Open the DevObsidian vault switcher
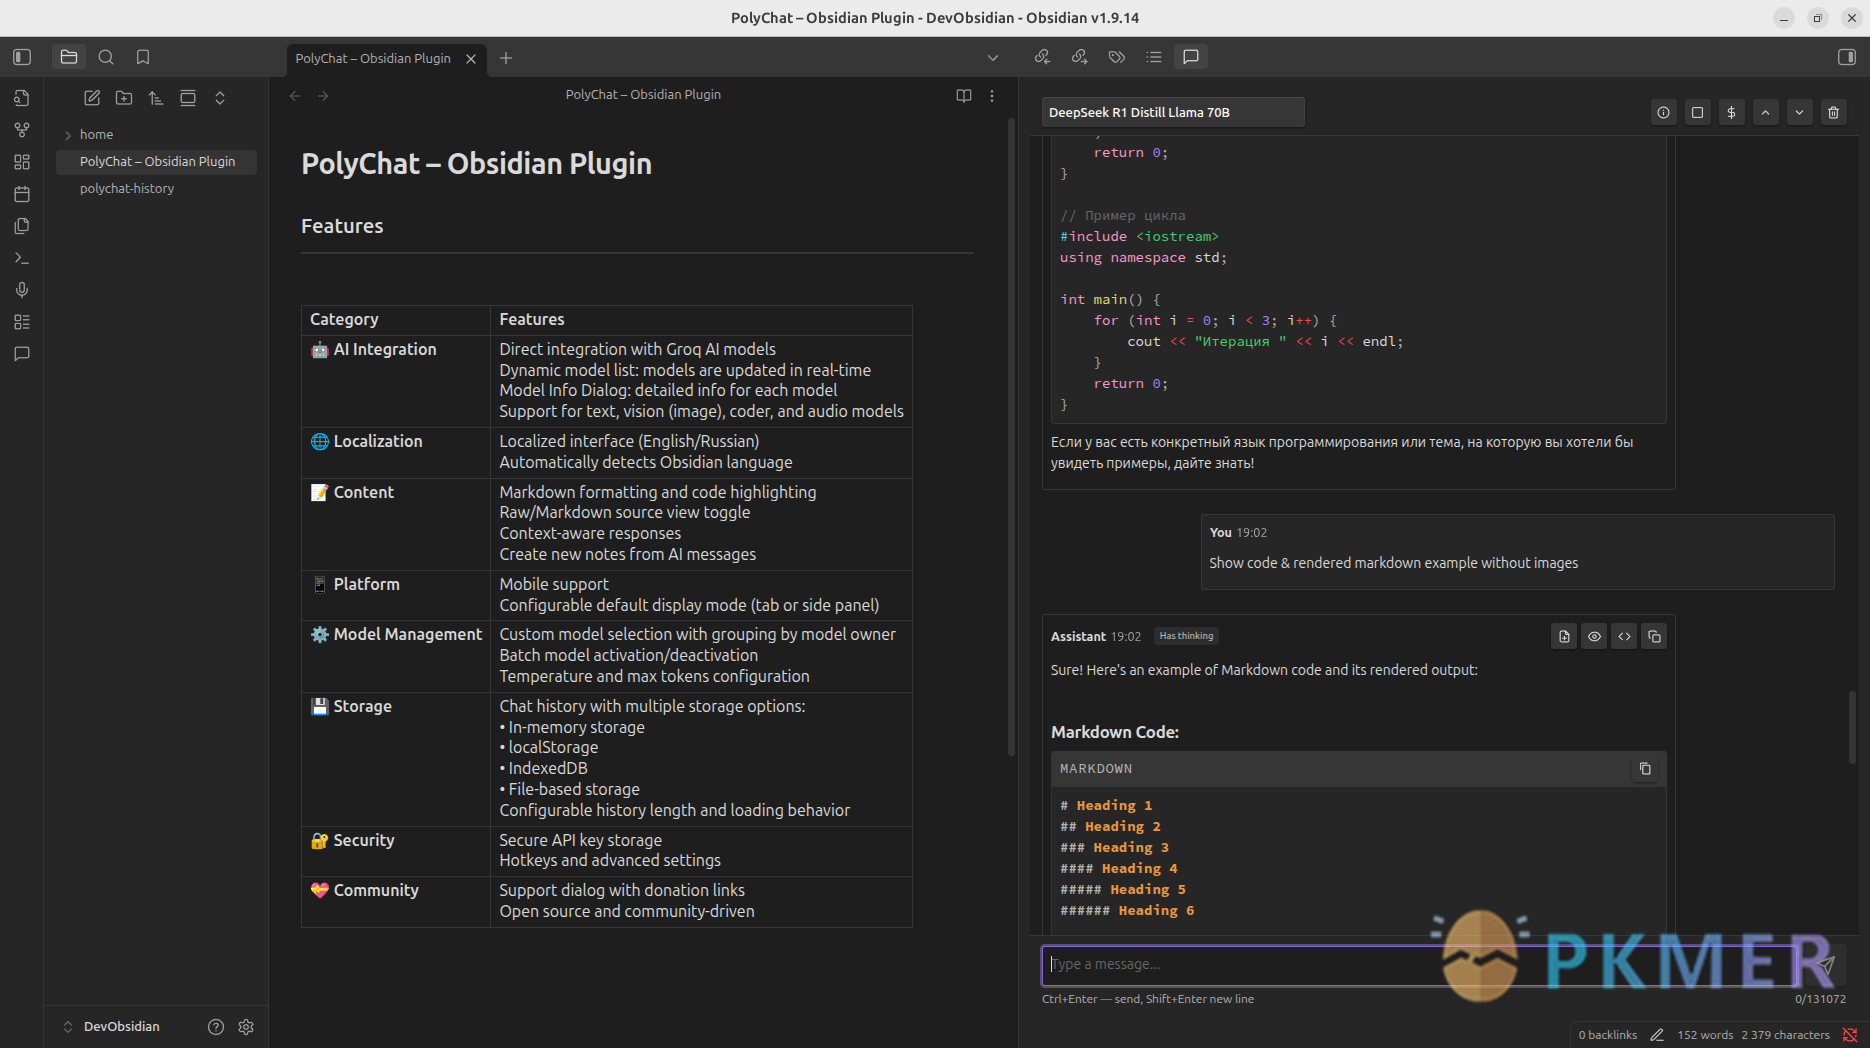Viewport: 1870px width, 1048px height. tap(112, 1027)
